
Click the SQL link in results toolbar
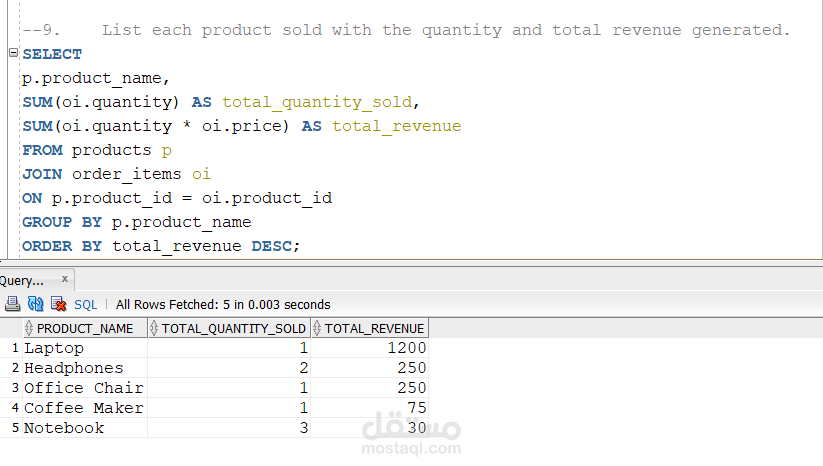click(x=86, y=304)
